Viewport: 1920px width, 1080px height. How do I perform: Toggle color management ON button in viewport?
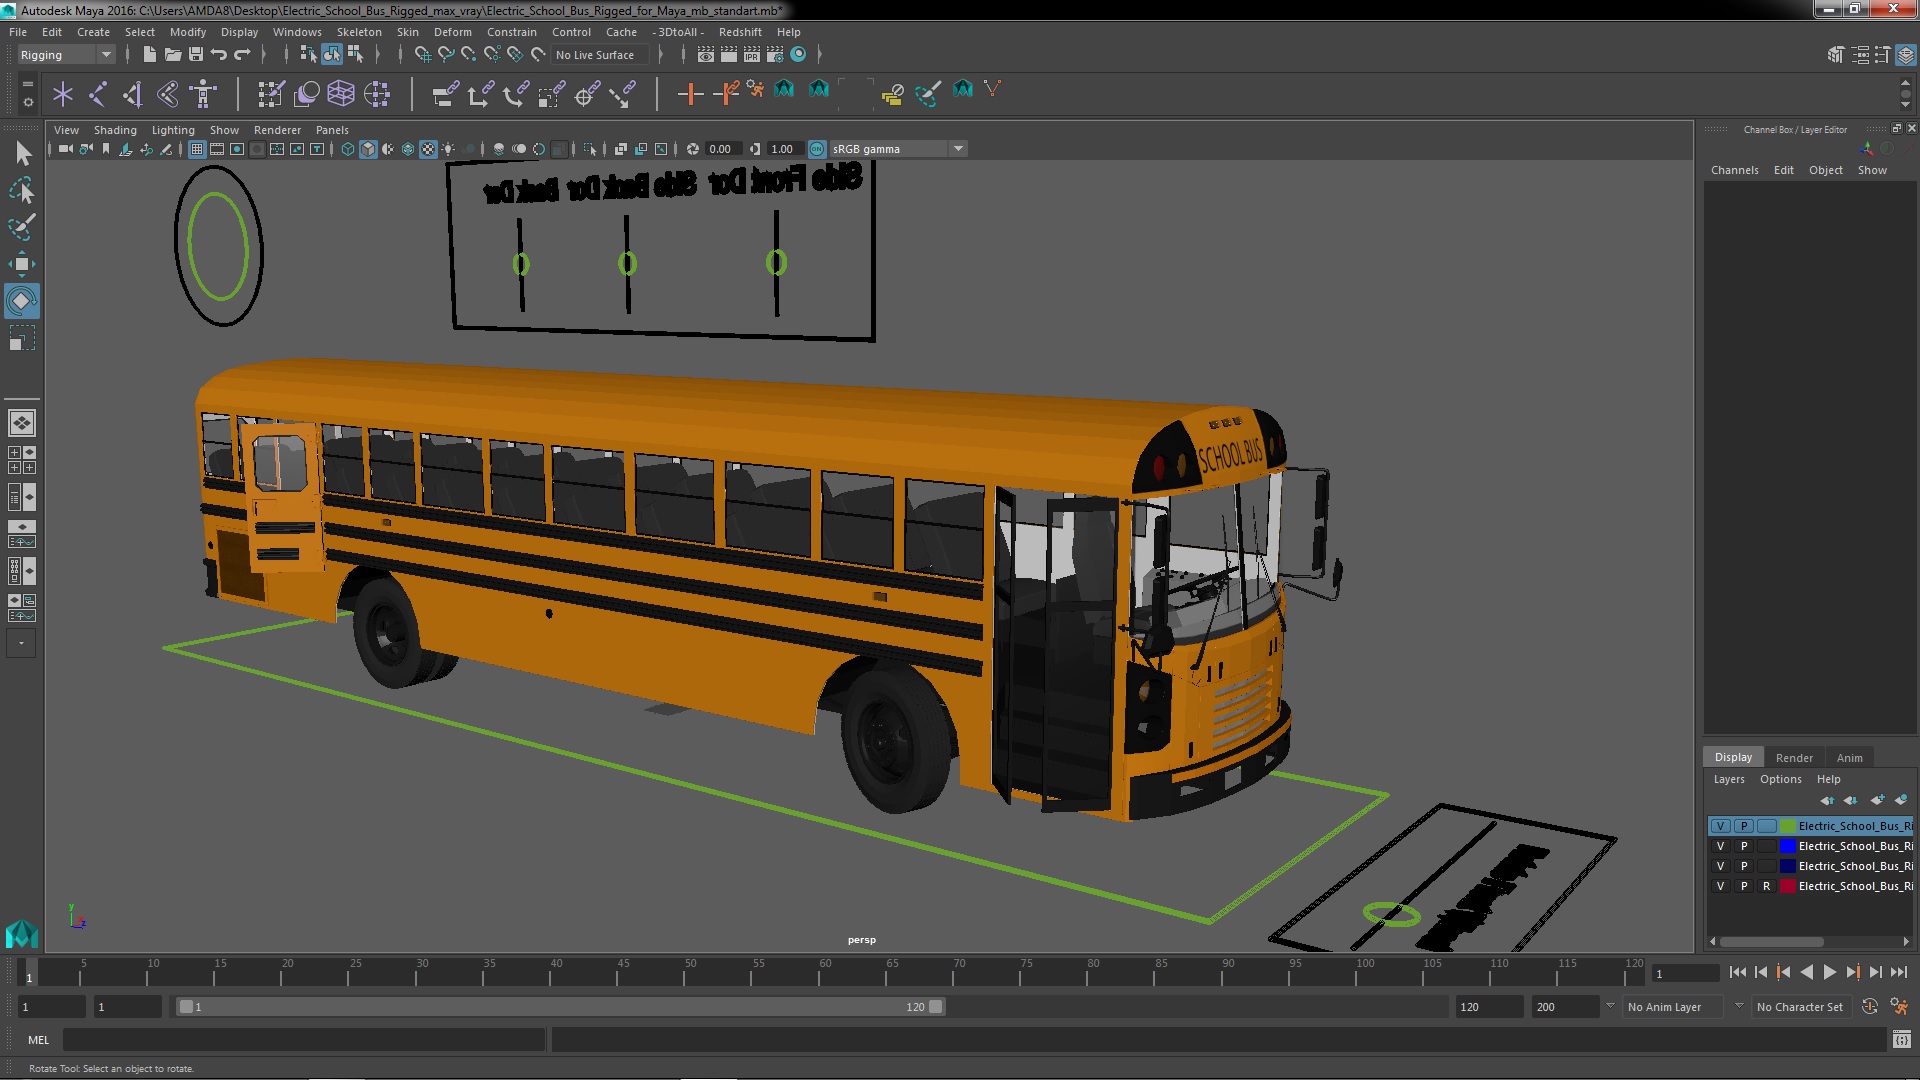(x=817, y=149)
